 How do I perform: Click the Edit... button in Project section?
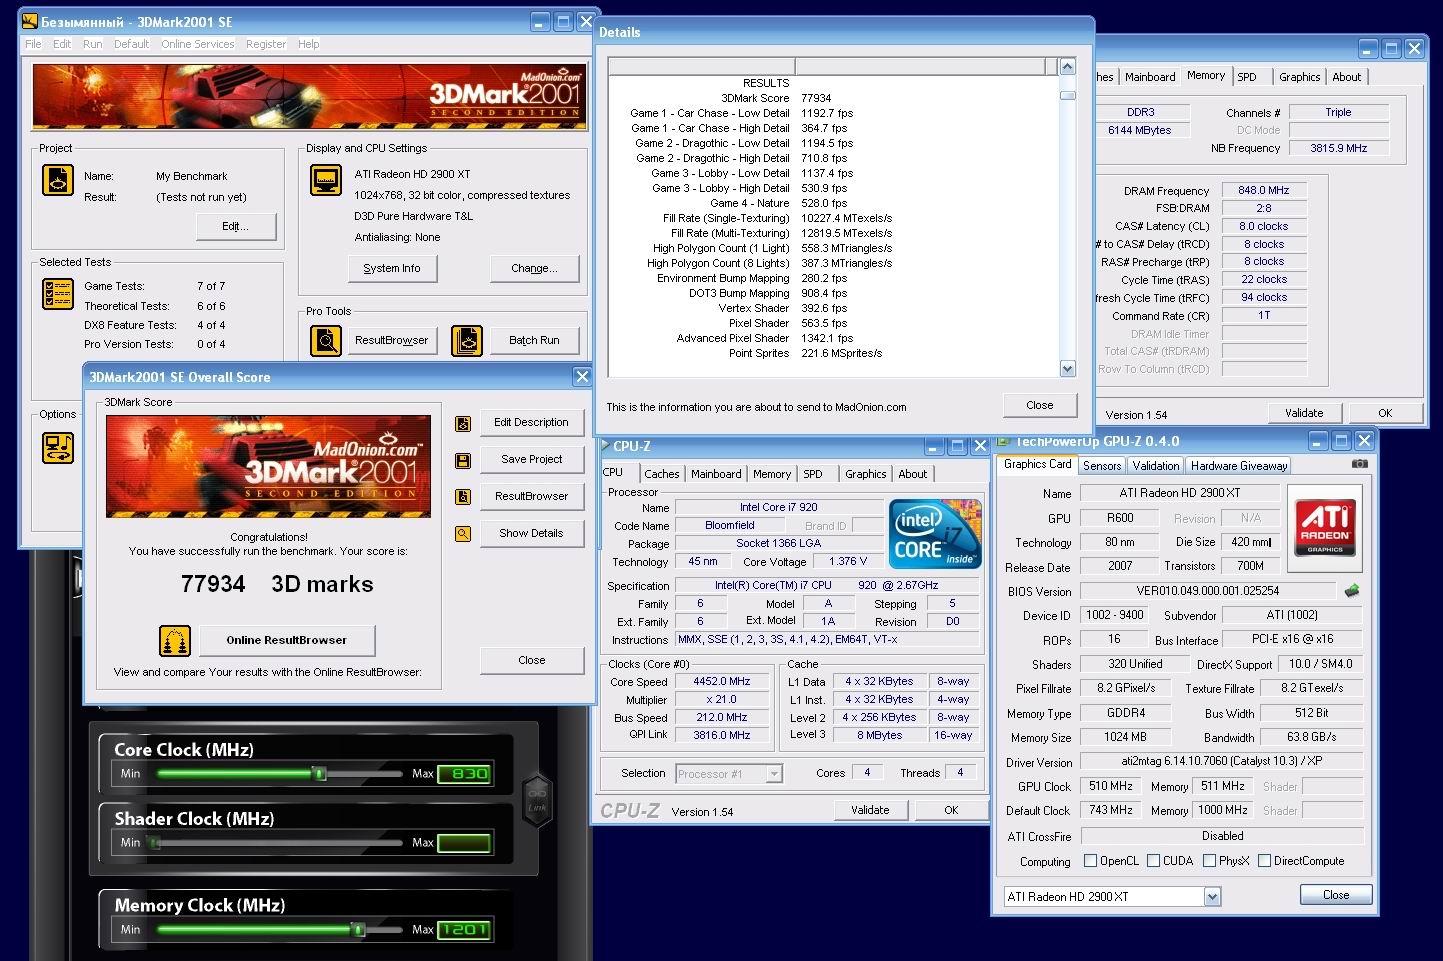point(235,226)
